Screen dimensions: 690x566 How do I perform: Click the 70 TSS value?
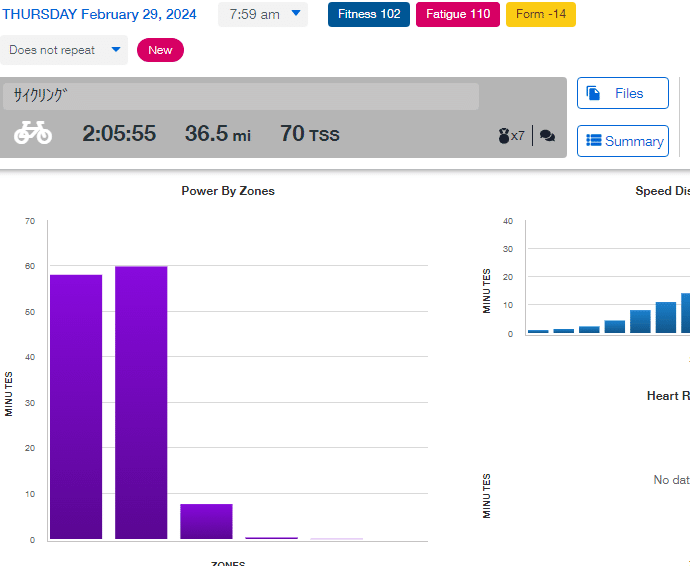coord(310,133)
